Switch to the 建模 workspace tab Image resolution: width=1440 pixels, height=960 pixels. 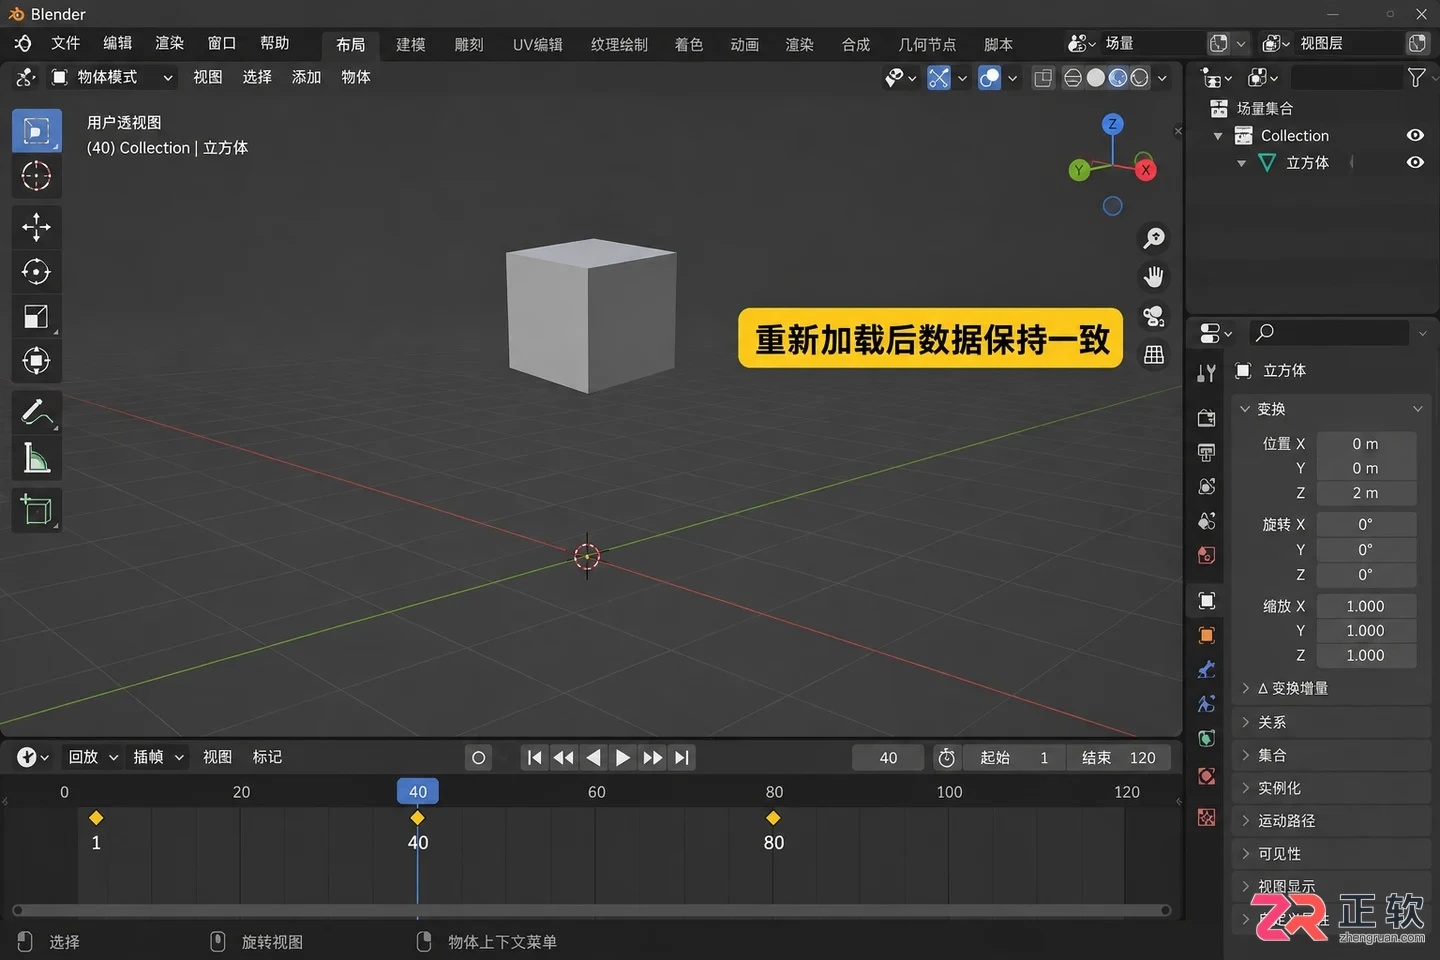[411, 45]
